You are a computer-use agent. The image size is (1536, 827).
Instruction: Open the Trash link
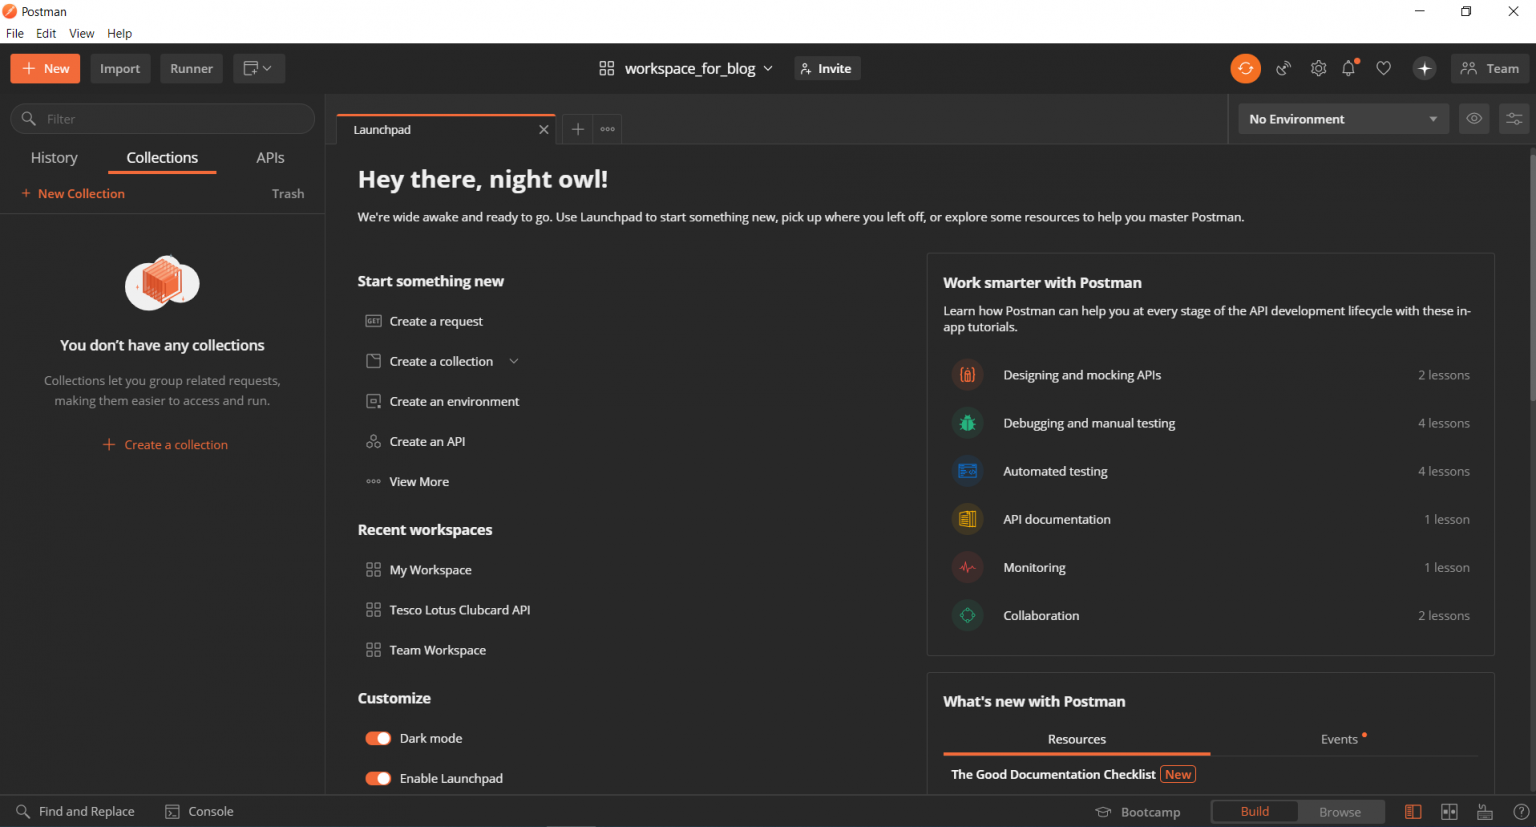click(x=288, y=193)
